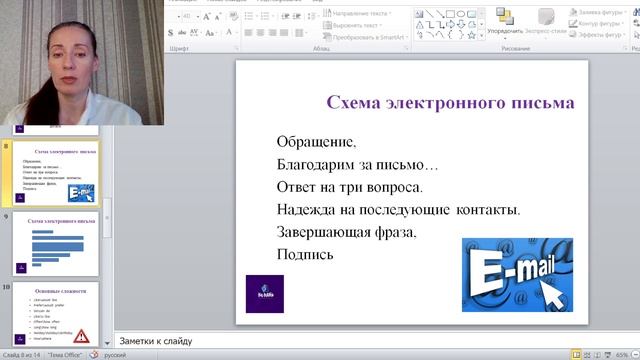The image size is (640, 360).
Task: Insert a numbered list
Action: click(265, 16)
